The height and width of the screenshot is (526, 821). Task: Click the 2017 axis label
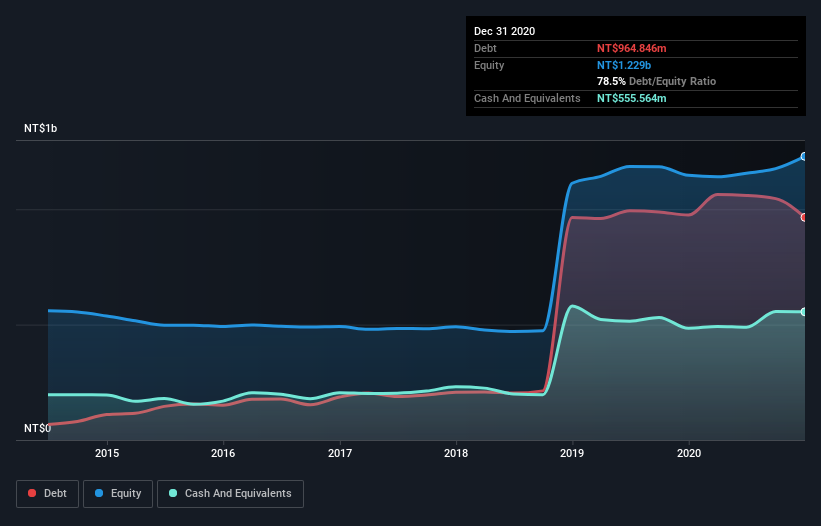pyautogui.click(x=340, y=453)
